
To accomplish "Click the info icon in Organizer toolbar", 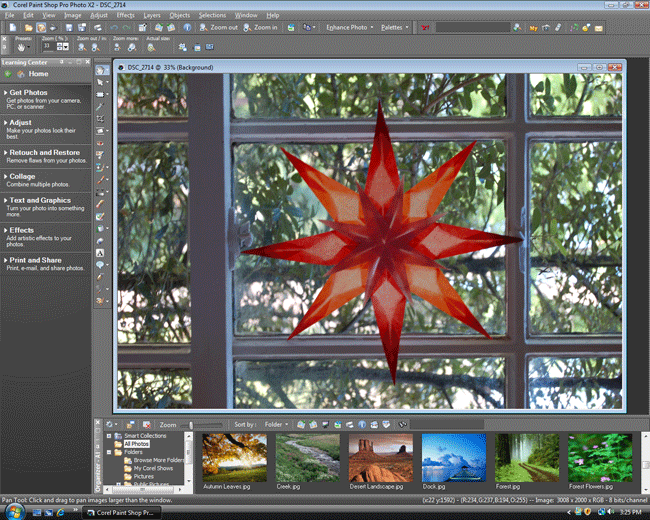I will pyautogui.click(x=362, y=424).
